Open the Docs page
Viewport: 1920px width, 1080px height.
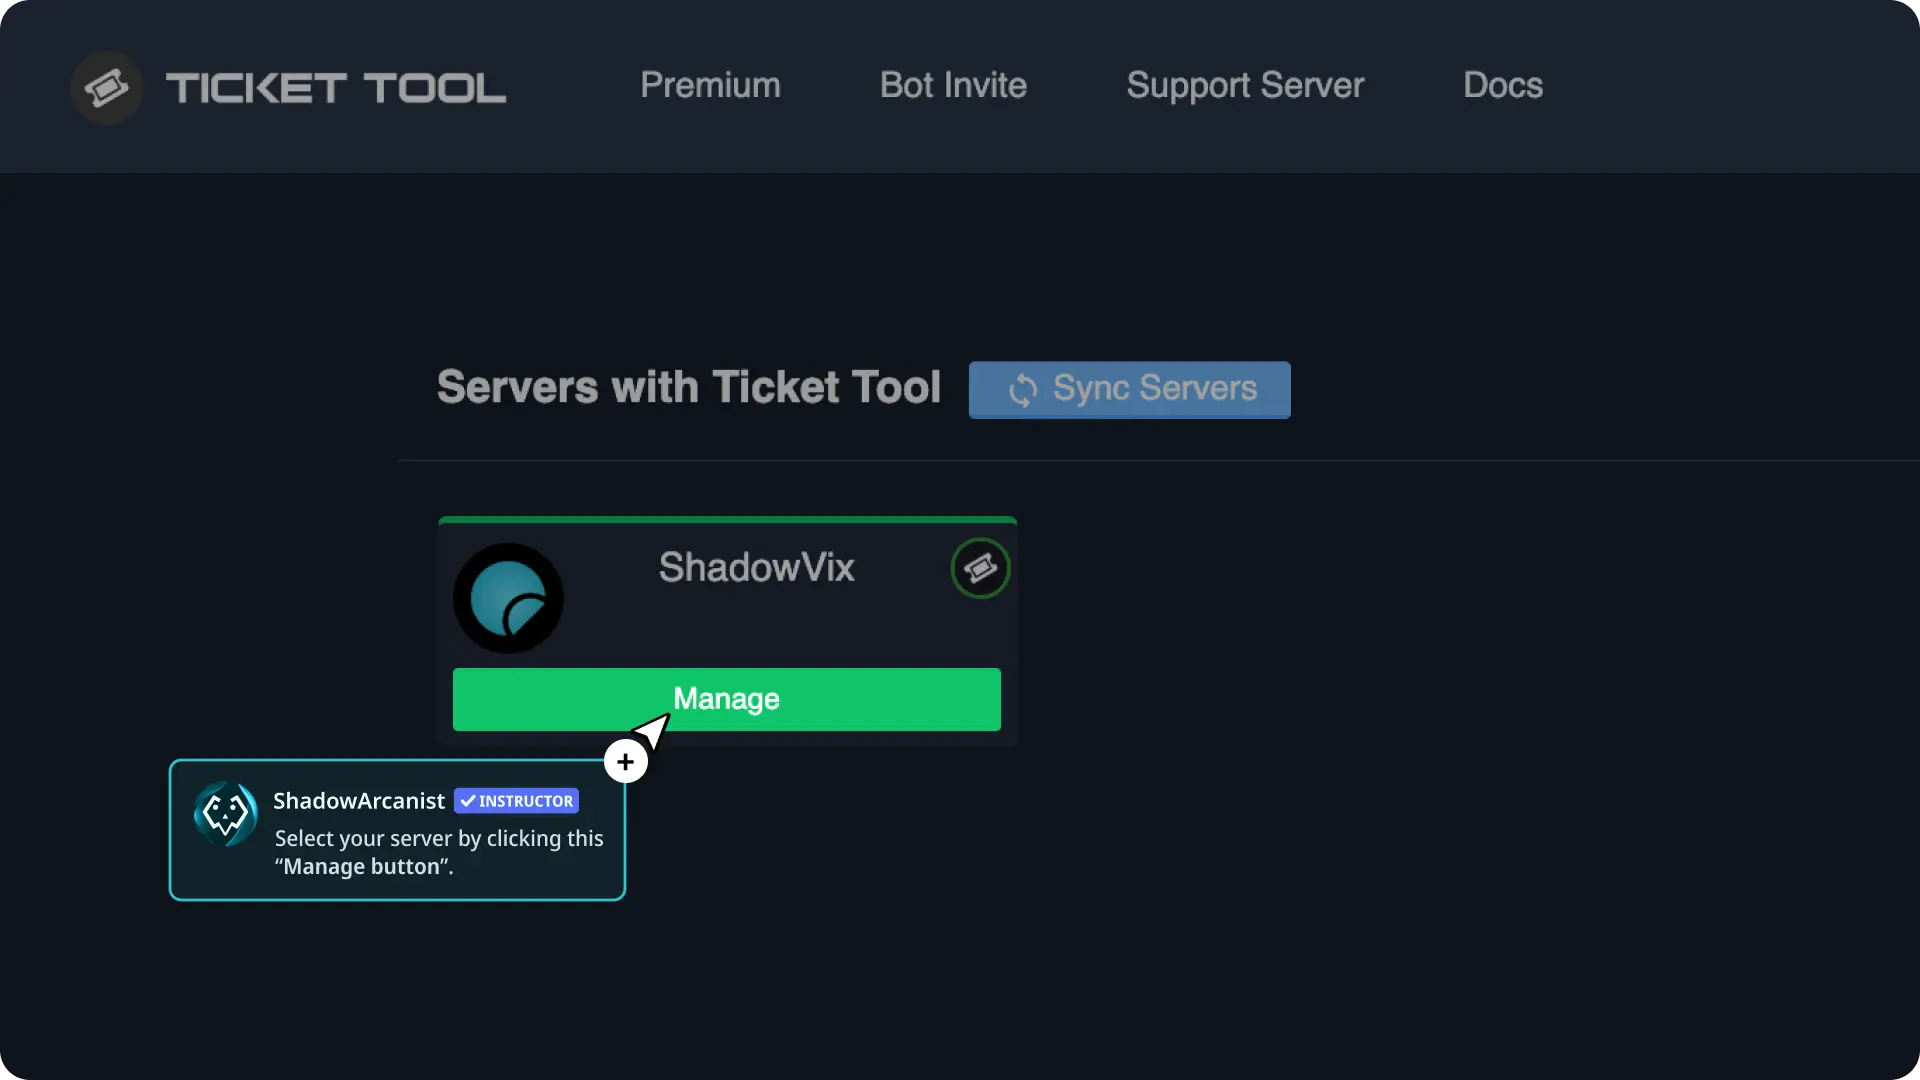click(x=1503, y=85)
